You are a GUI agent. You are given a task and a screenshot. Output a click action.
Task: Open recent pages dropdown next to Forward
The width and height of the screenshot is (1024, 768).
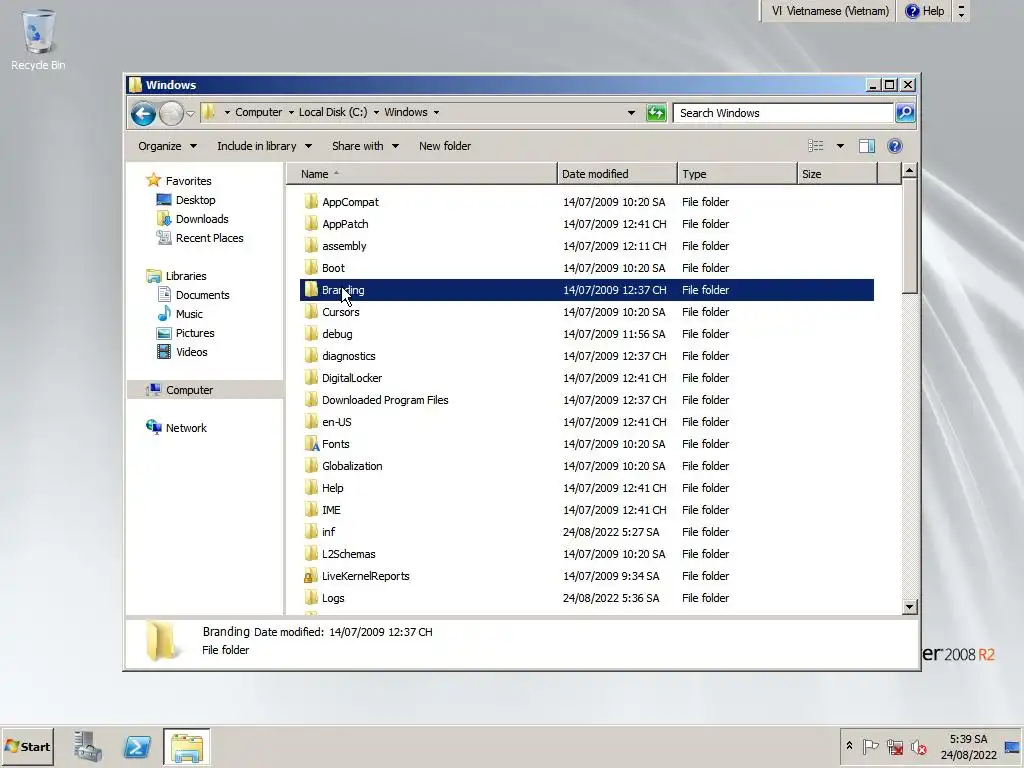tap(190, 114)
